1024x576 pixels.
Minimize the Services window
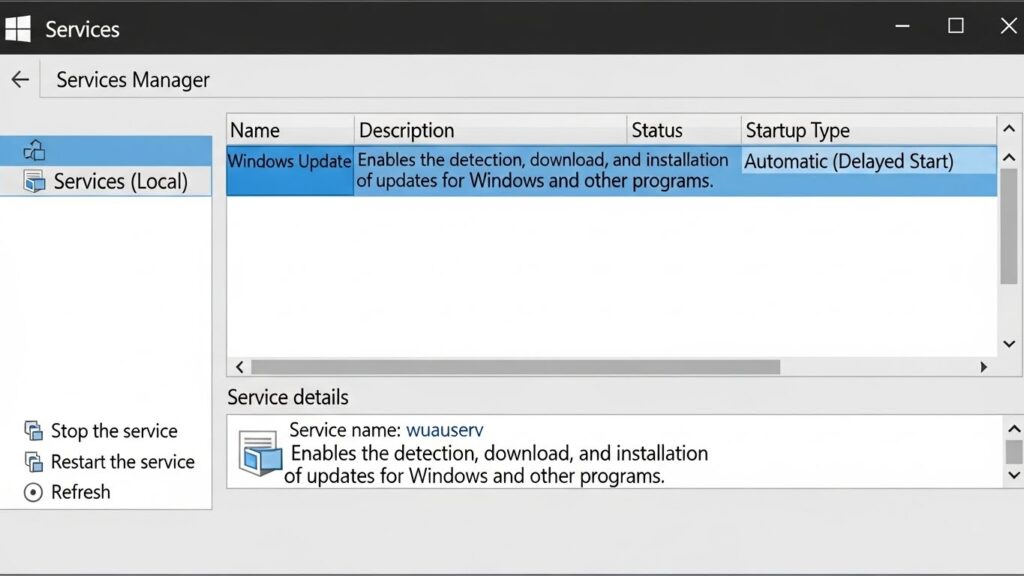(903, 26)
